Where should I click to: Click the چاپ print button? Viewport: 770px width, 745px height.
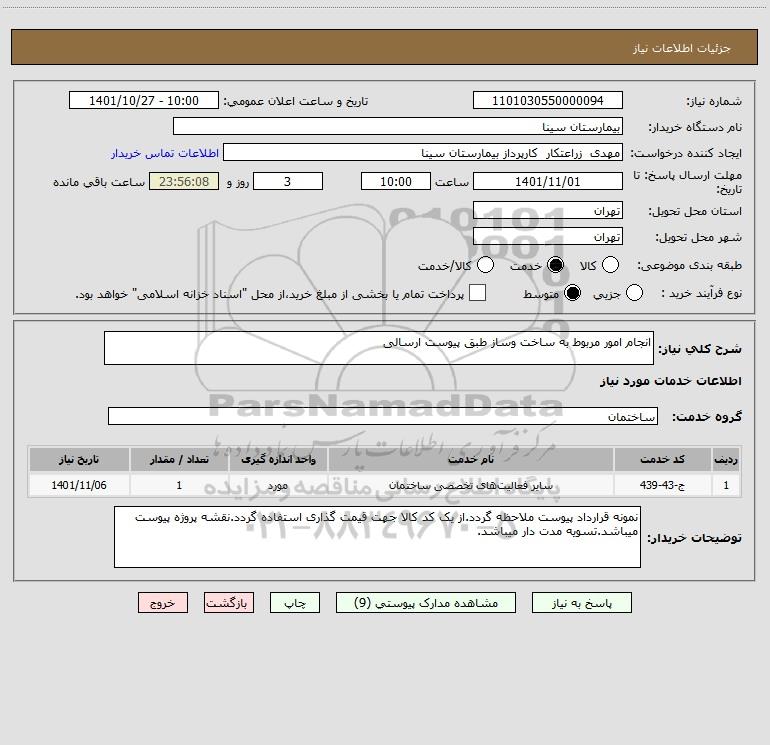click(x=295, y=603)
